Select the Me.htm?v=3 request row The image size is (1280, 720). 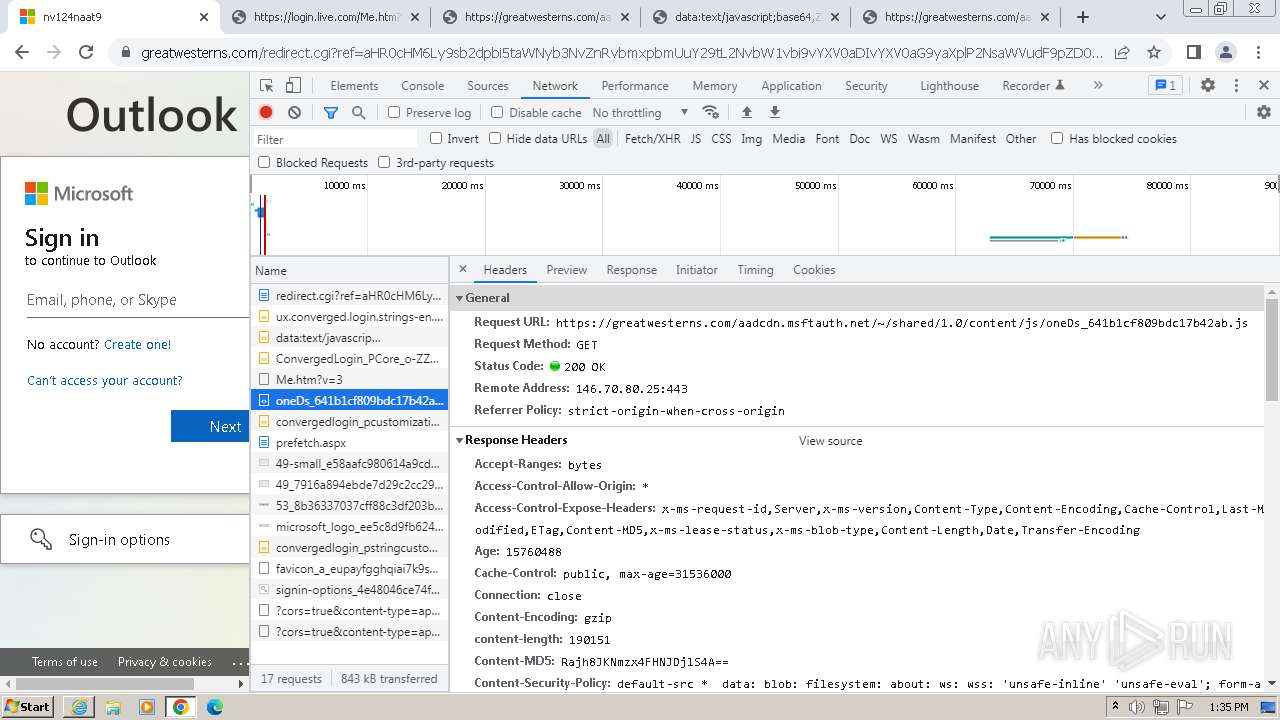coord(349,380)
